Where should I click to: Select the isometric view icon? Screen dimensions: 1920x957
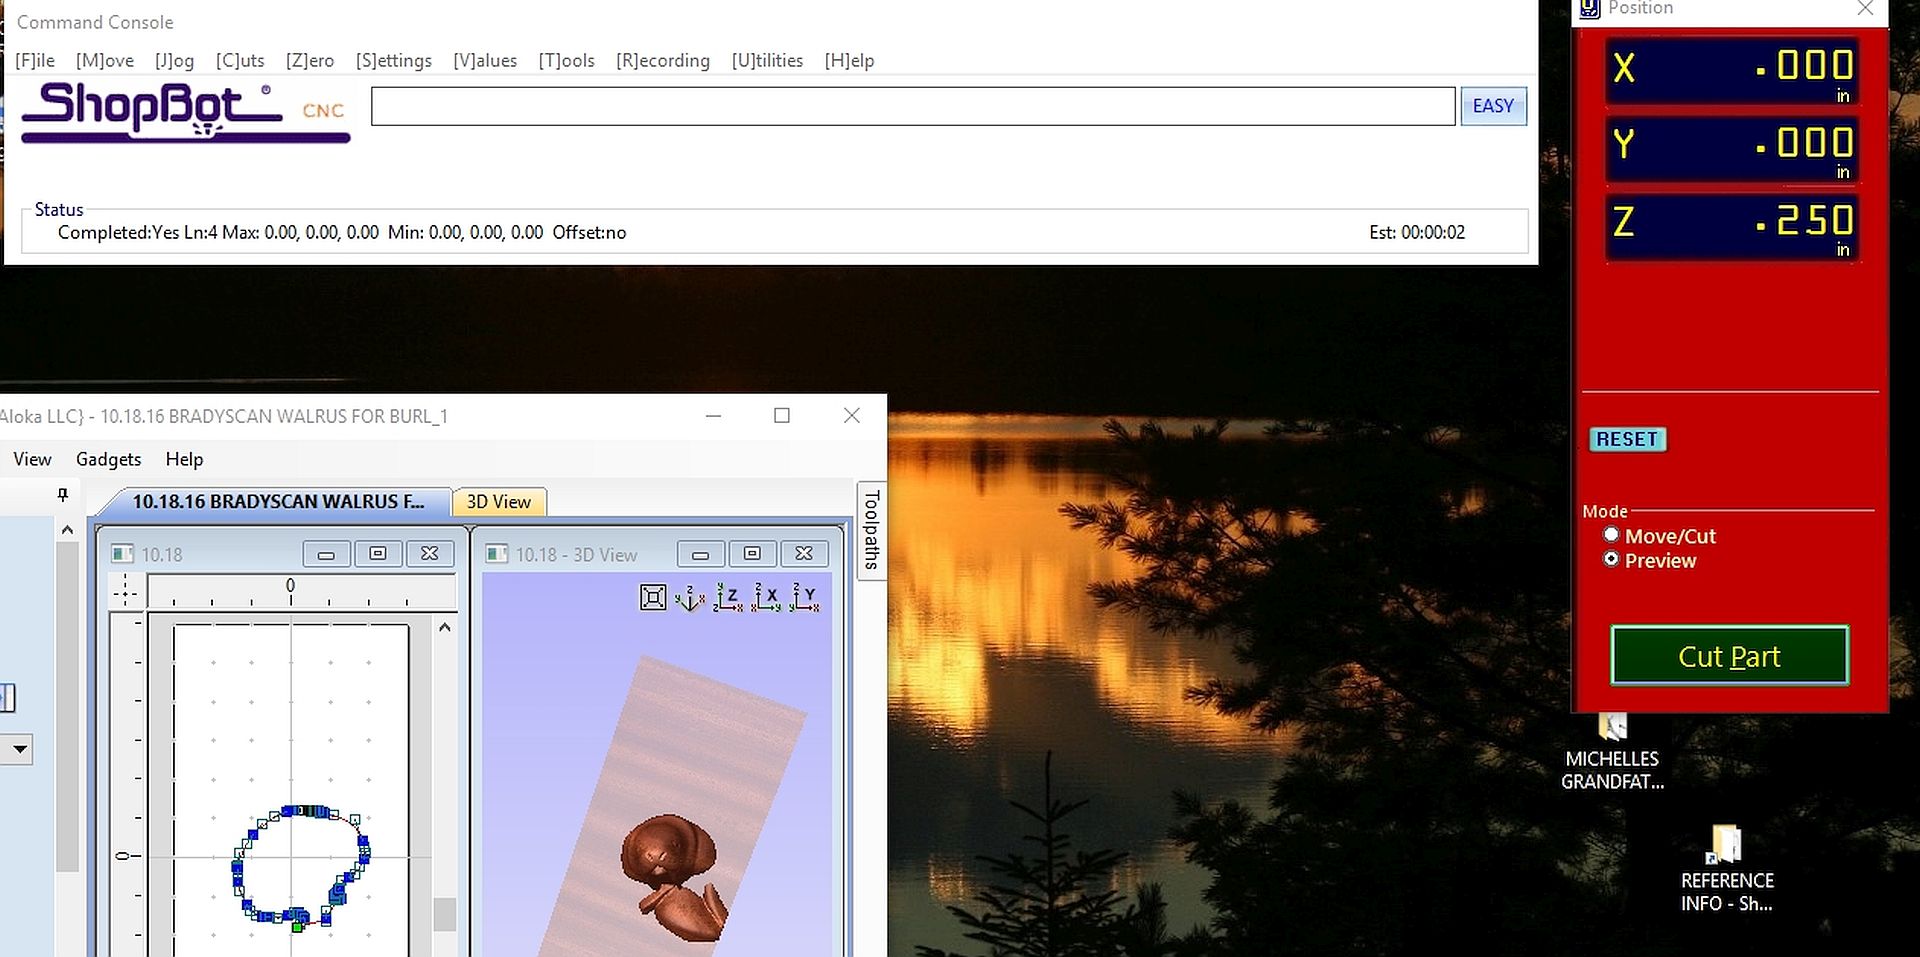click(x=690, y=598)
